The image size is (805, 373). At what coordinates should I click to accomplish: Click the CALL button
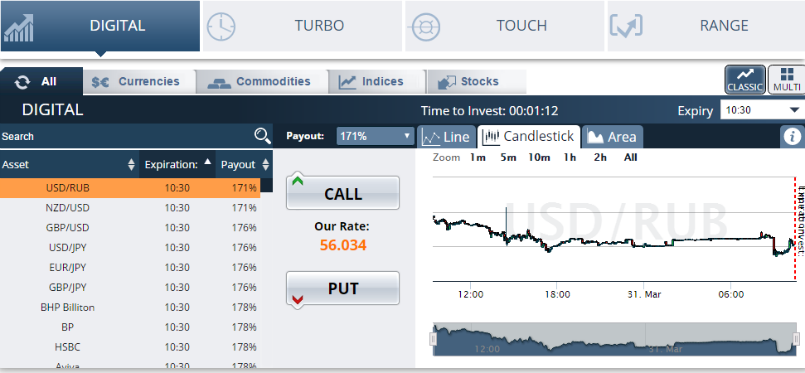(343, 193)
